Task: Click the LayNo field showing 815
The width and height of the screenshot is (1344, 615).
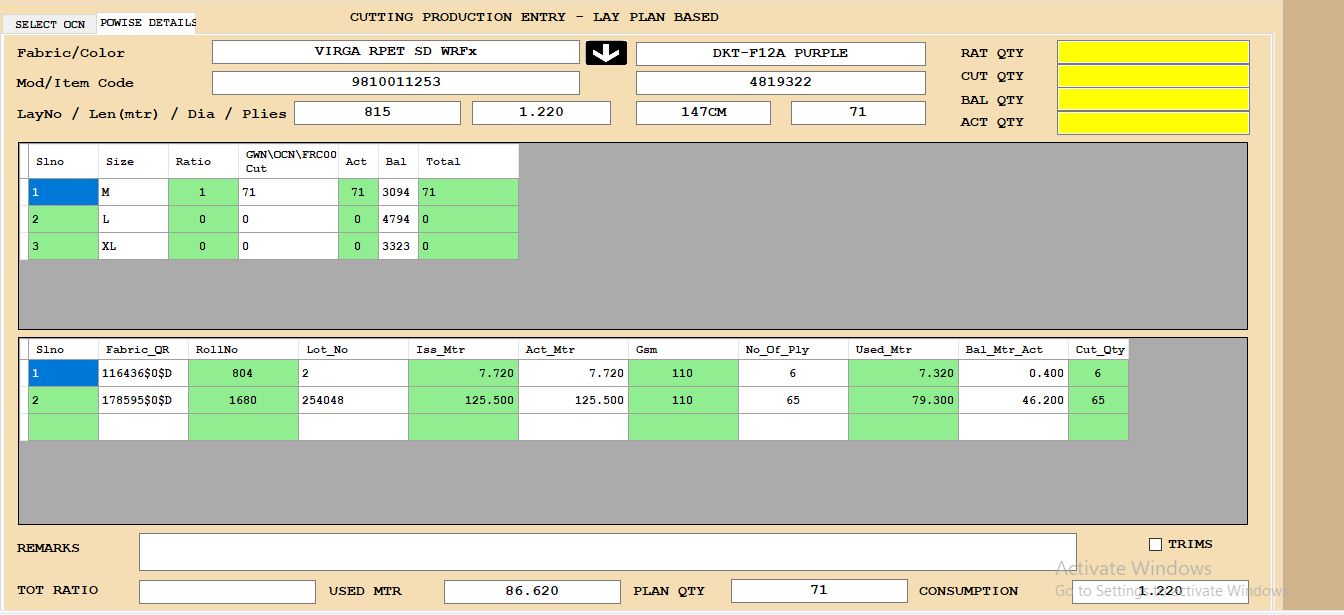Action: [377, 113]
